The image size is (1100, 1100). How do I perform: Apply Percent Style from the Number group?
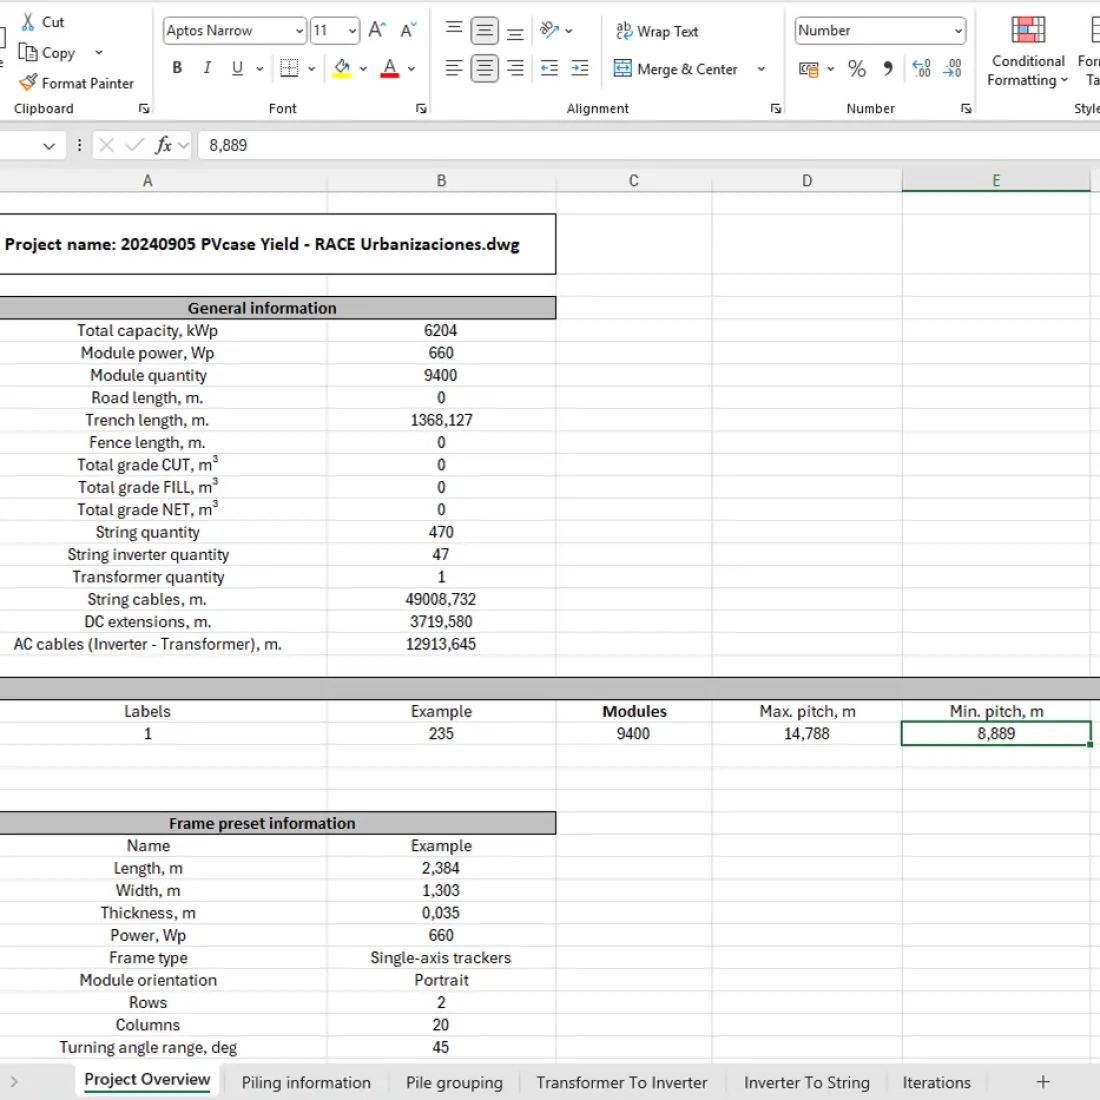coord(857,70)
